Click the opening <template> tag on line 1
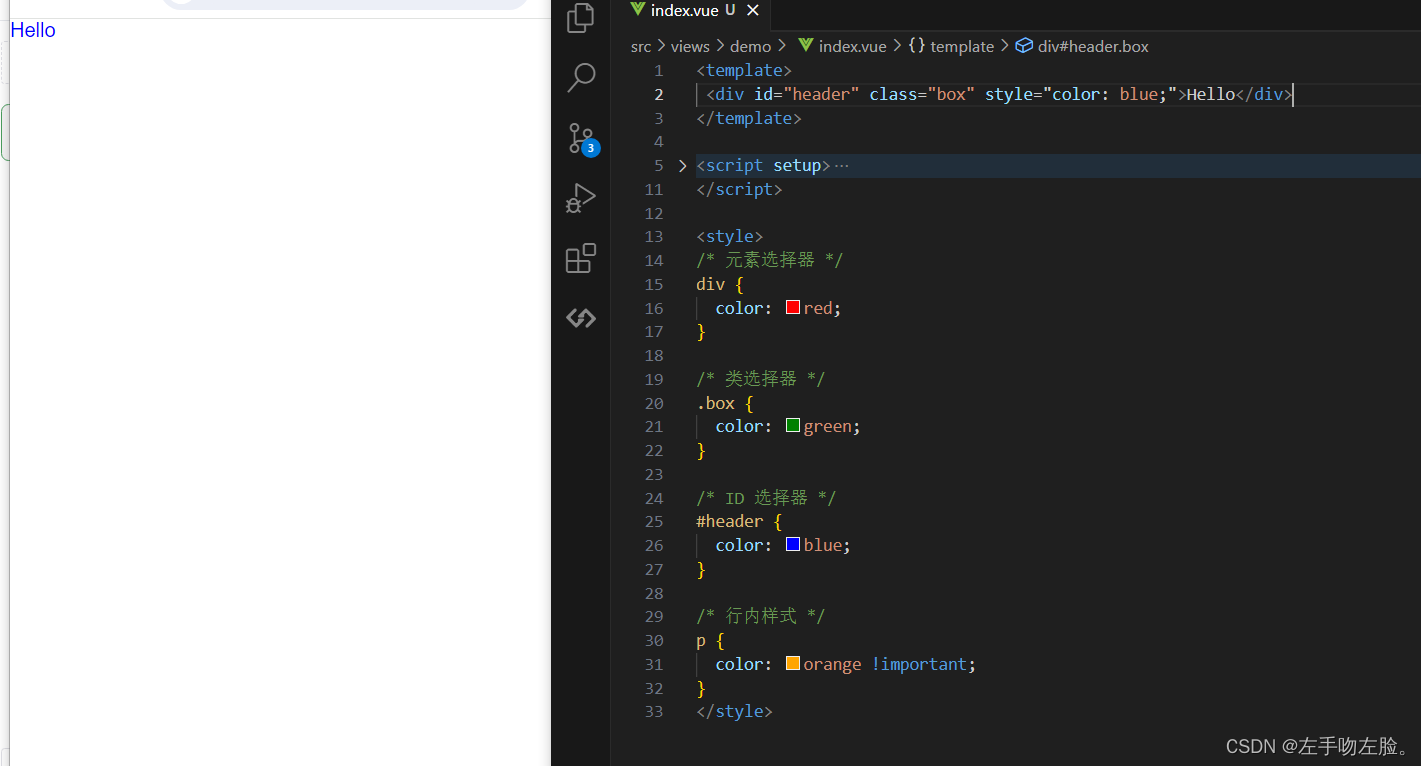1421x766 pixels. [x=744, y=70]
